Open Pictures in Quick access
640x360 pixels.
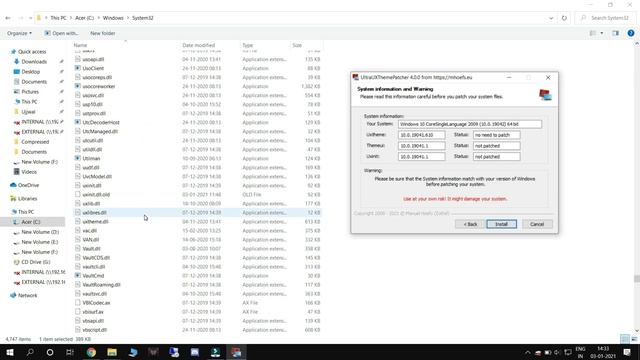pos(30,92)
